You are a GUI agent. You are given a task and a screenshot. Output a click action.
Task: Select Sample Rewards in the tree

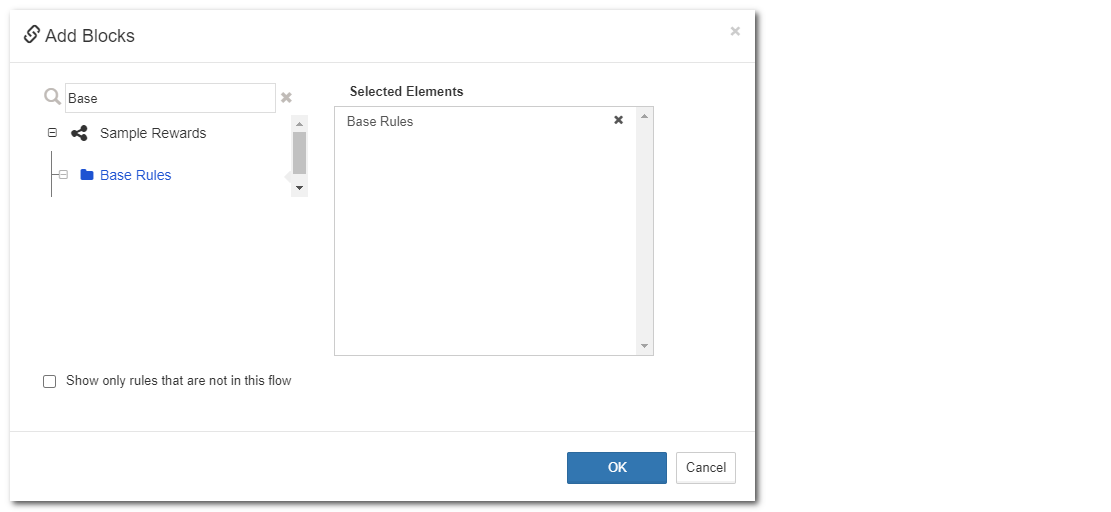click(x=153, y=133)
